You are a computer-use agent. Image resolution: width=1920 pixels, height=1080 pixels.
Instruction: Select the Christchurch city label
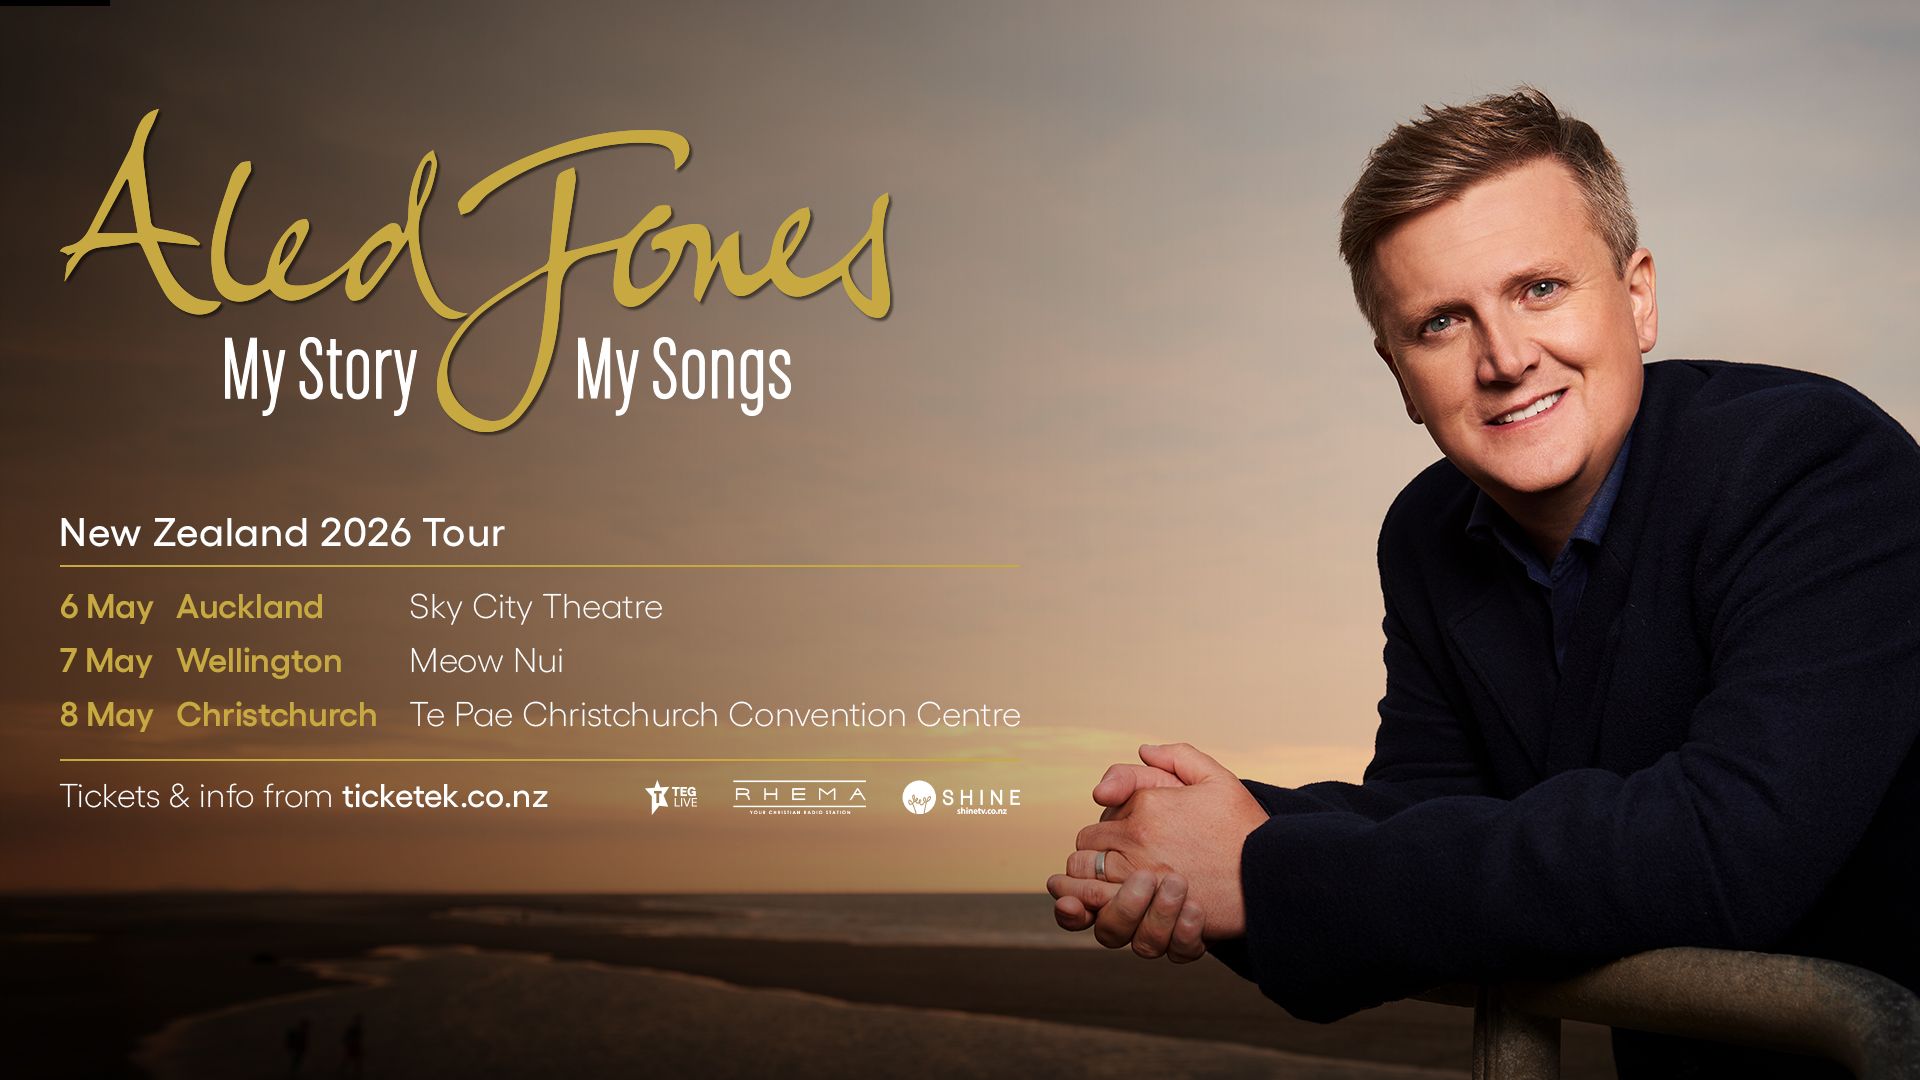click(277, 715)
